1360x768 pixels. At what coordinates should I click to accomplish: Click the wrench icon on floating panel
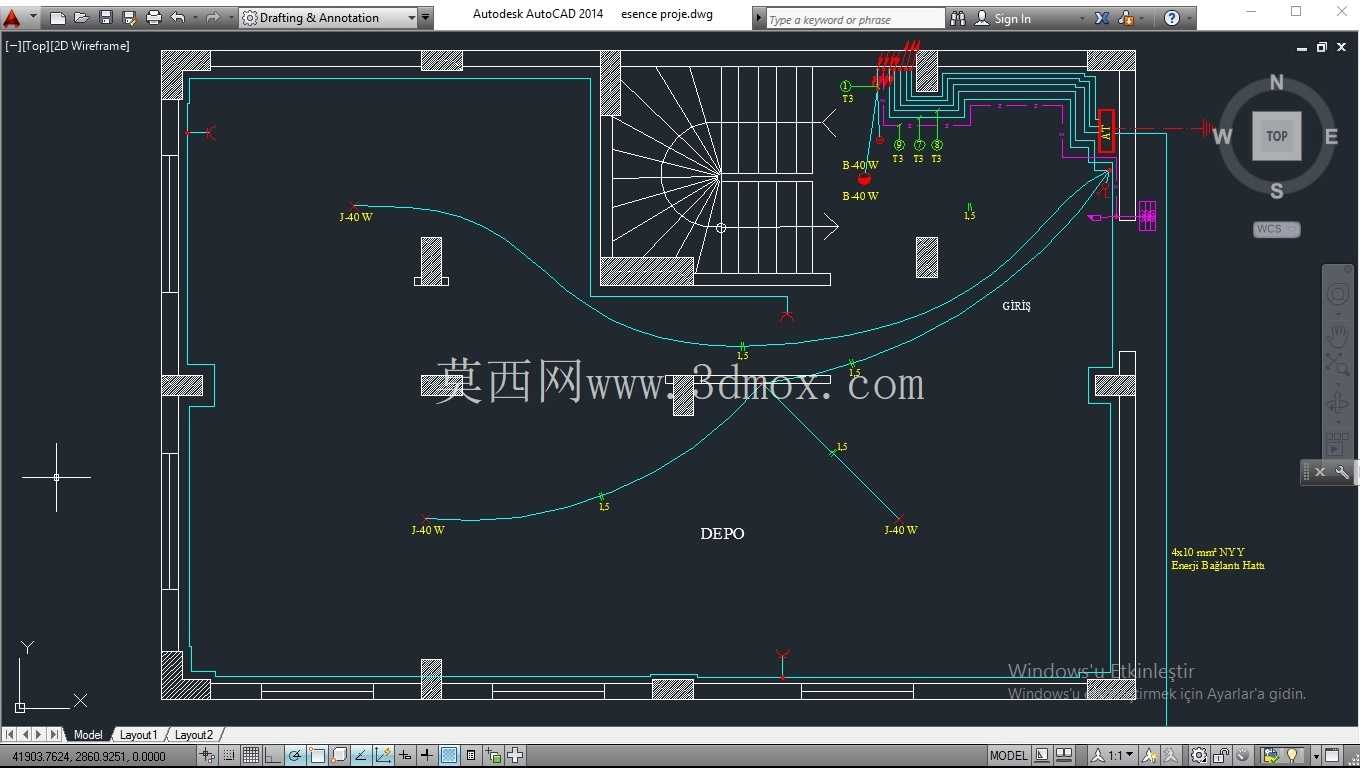(1342, 472)
